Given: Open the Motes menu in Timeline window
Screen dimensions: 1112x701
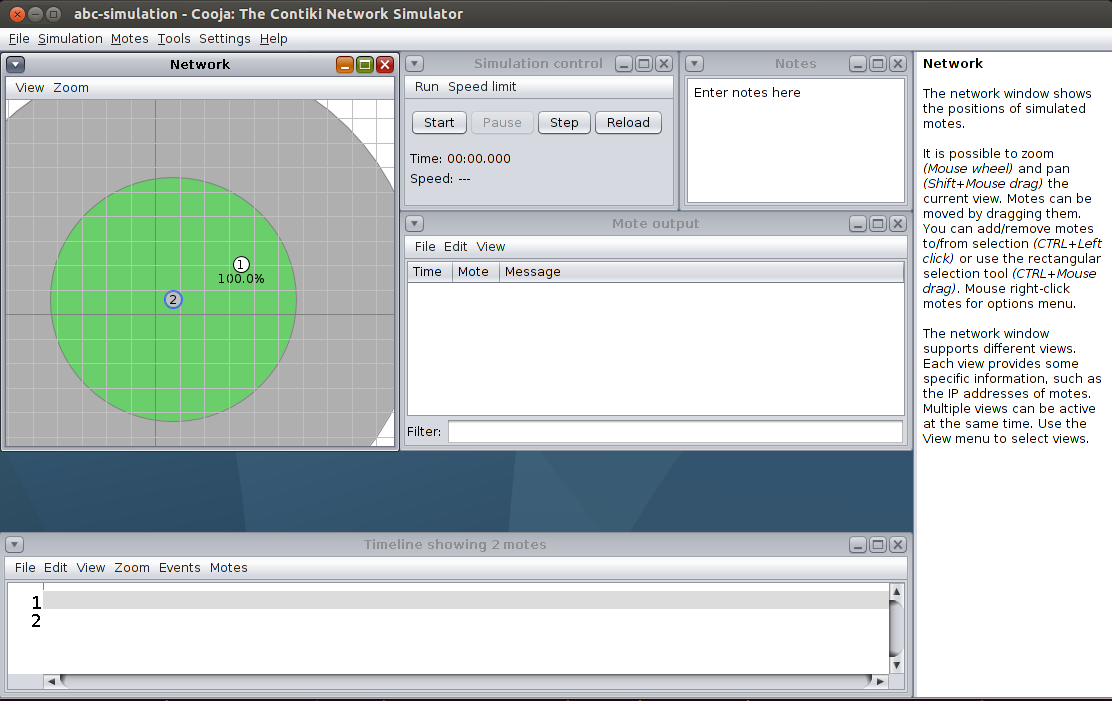Looking at the screenshot, I should [228, 568].
